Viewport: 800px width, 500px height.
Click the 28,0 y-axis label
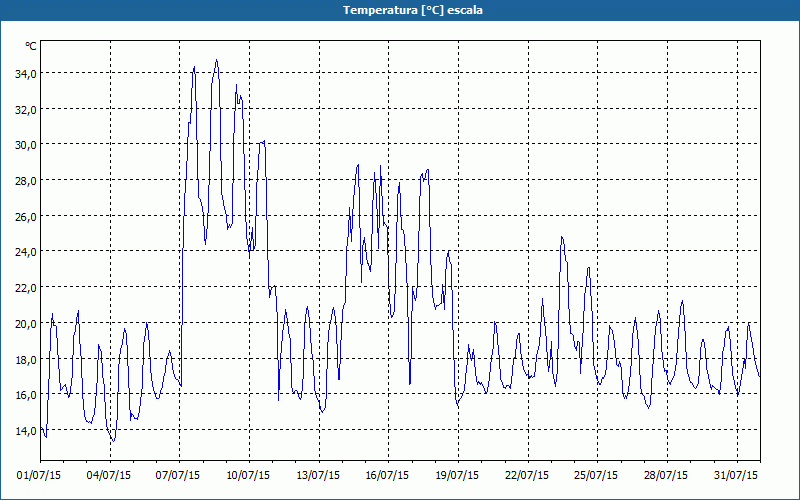pyautogui.click(x=26, y=181)
